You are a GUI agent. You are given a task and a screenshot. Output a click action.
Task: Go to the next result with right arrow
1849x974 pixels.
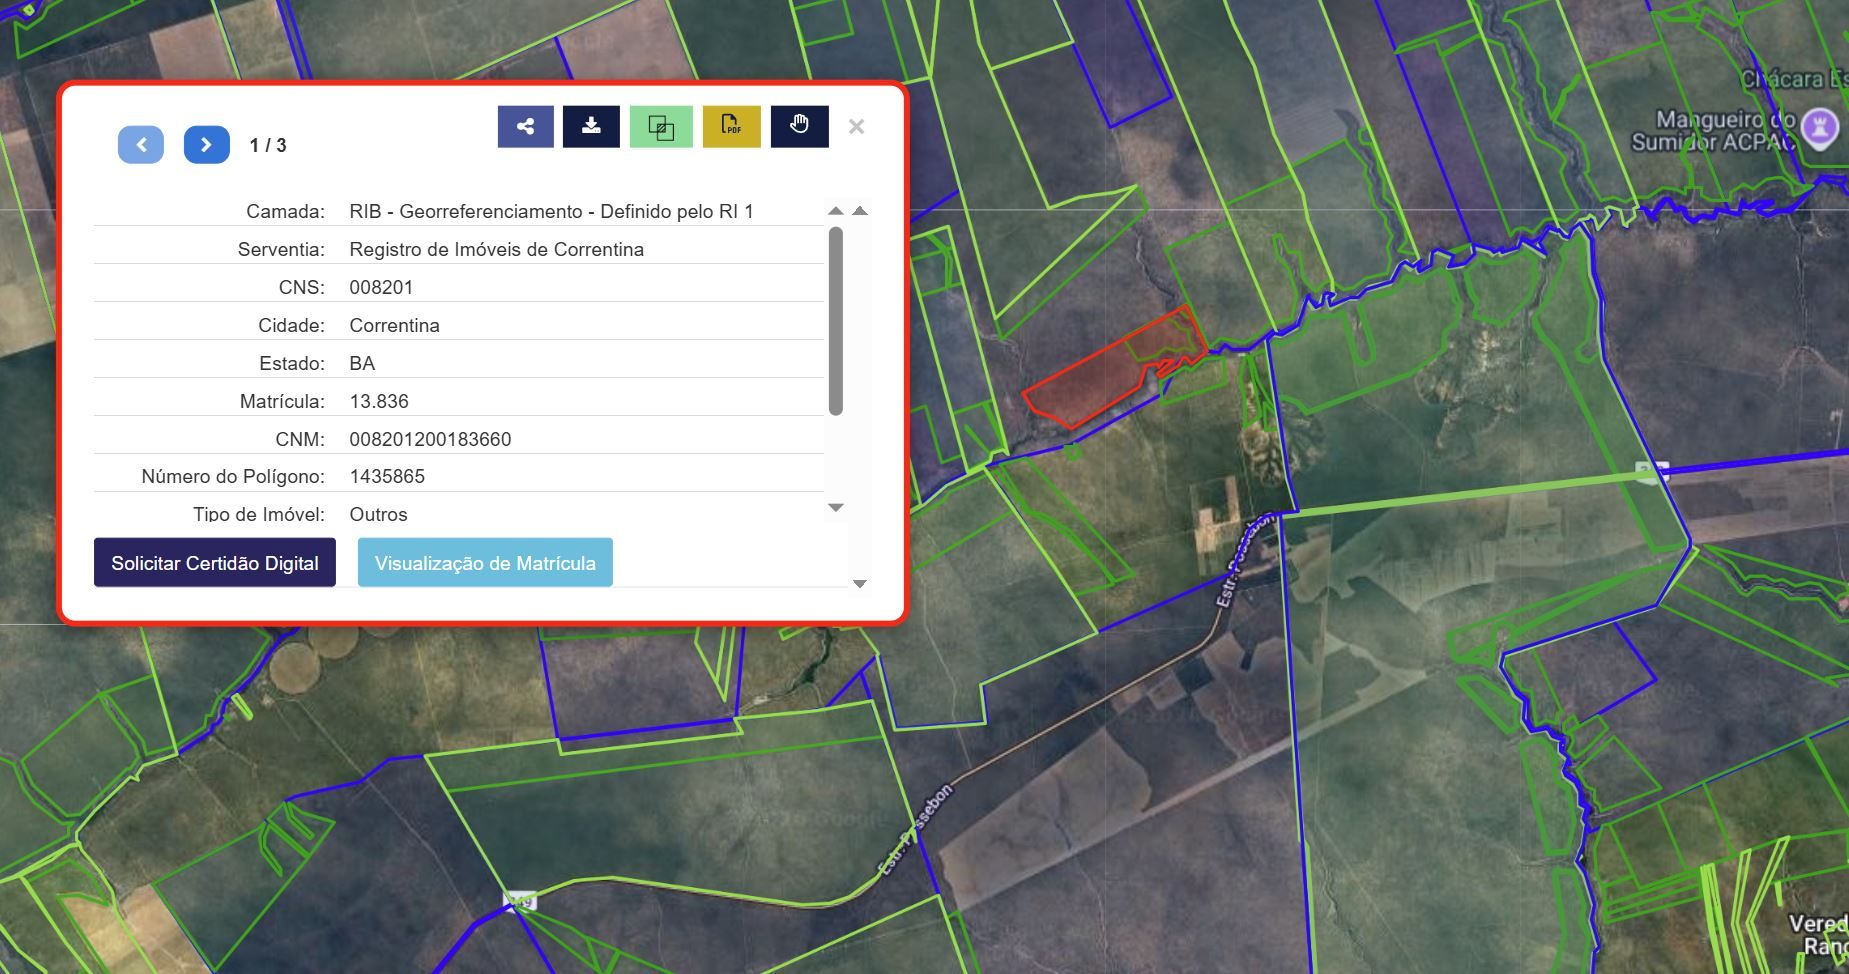pos(207,145)
